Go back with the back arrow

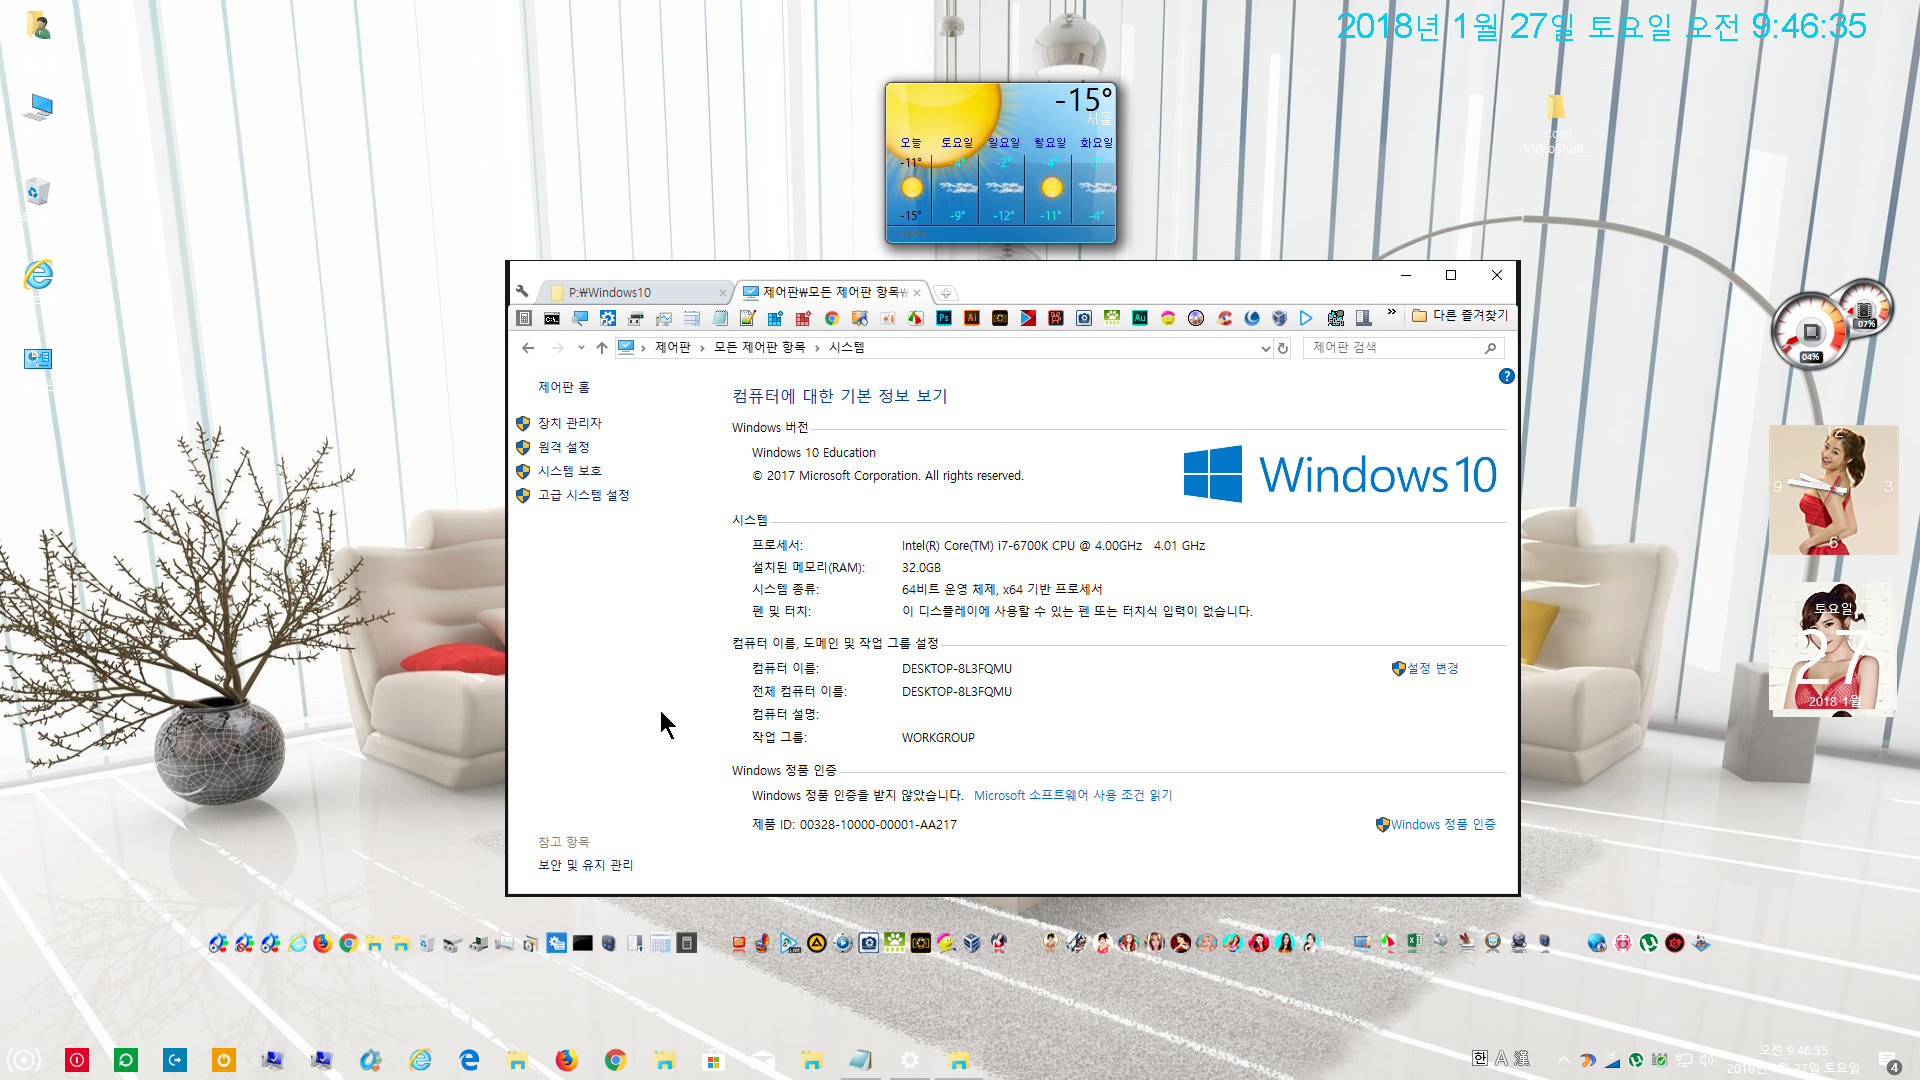528,348
